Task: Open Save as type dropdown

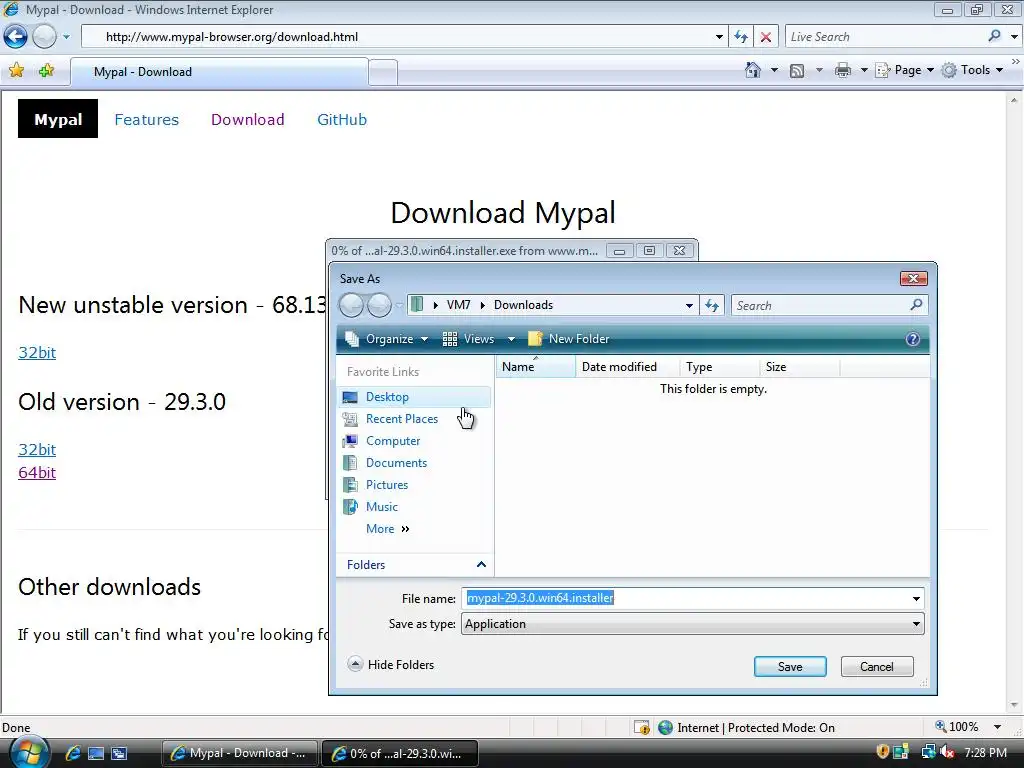Action: (x=692, y=624)
